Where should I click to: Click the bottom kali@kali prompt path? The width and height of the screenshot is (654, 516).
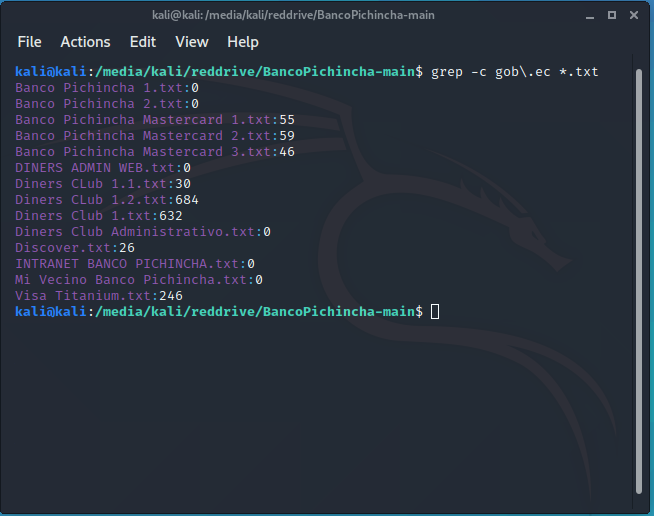(x=255, y=312)
